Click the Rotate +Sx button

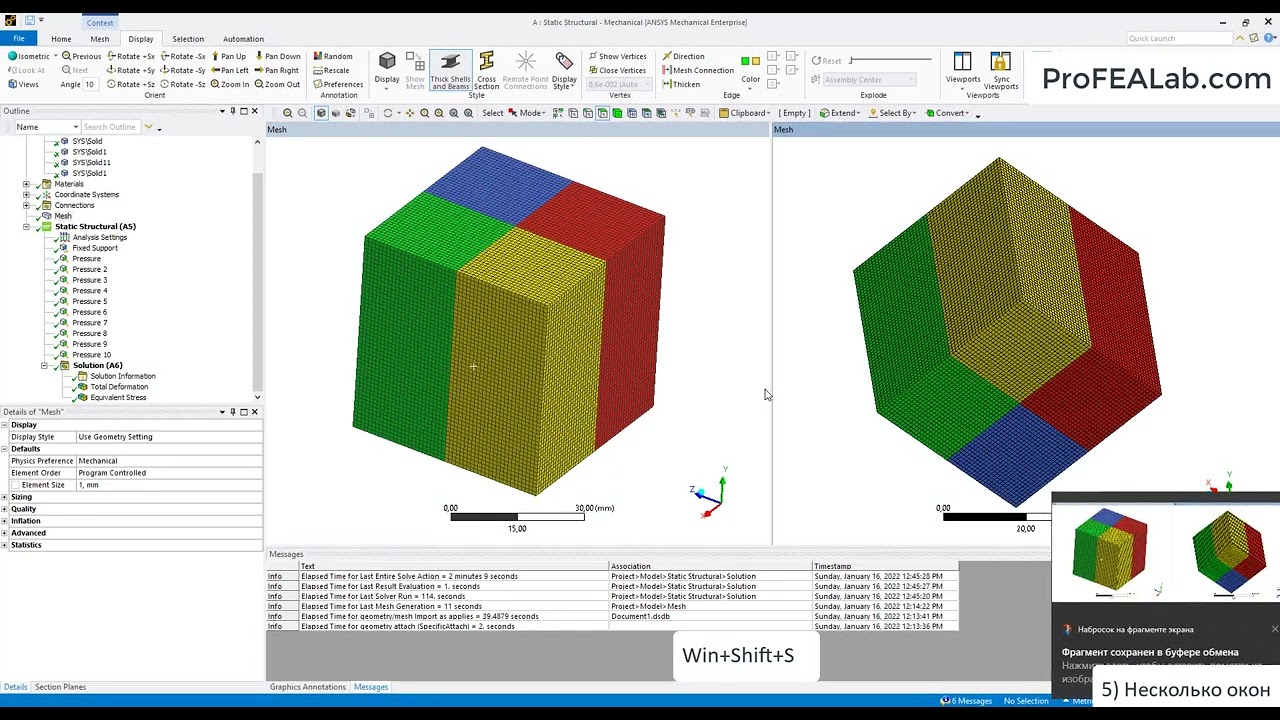point(131,56)
